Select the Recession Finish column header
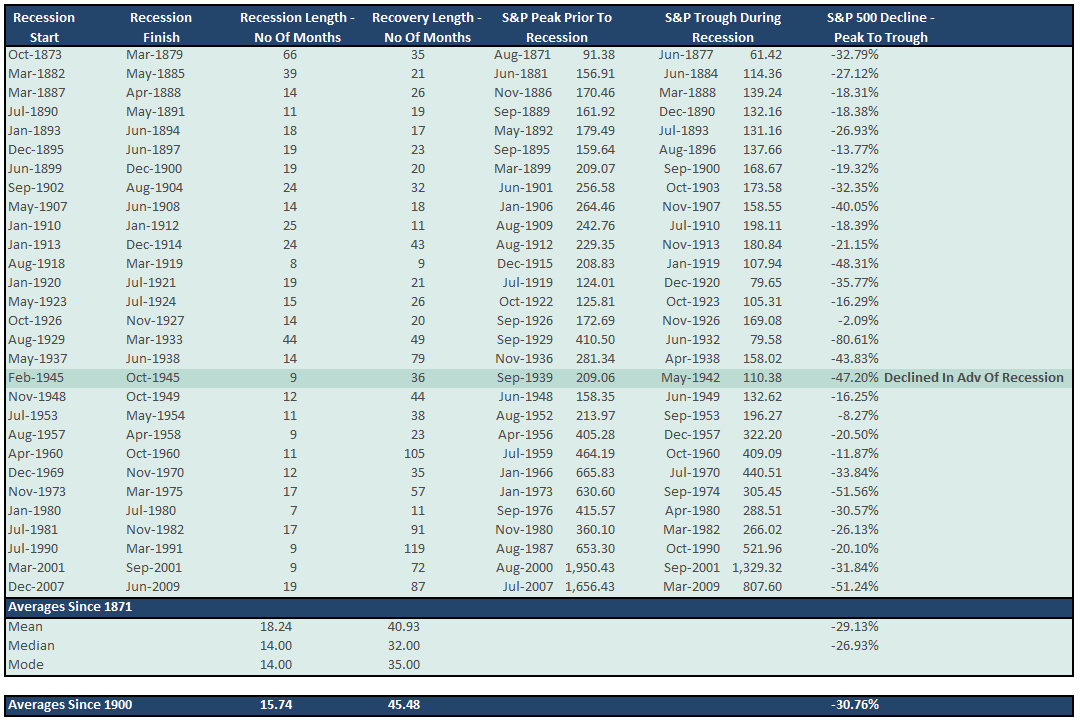Viewport: 1080px width, 721px height. (x=161, y=27)
